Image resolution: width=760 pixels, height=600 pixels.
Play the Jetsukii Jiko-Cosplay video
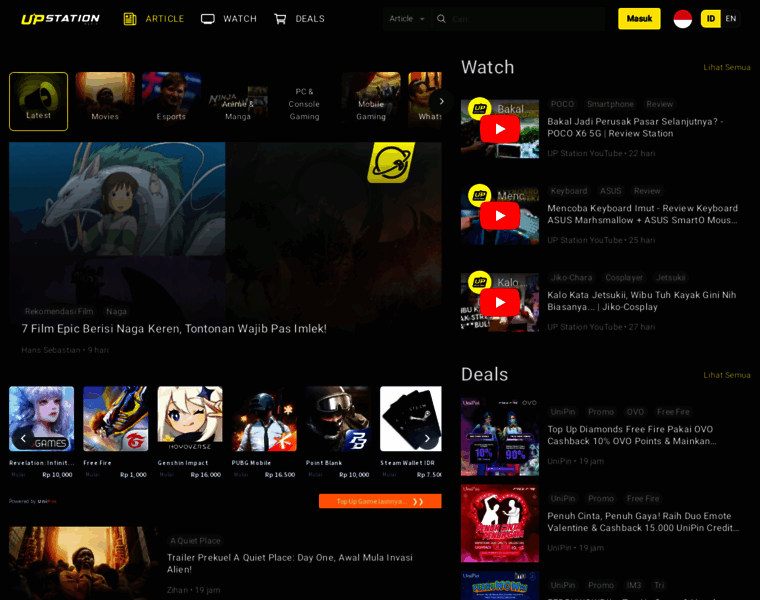(500, 302)
